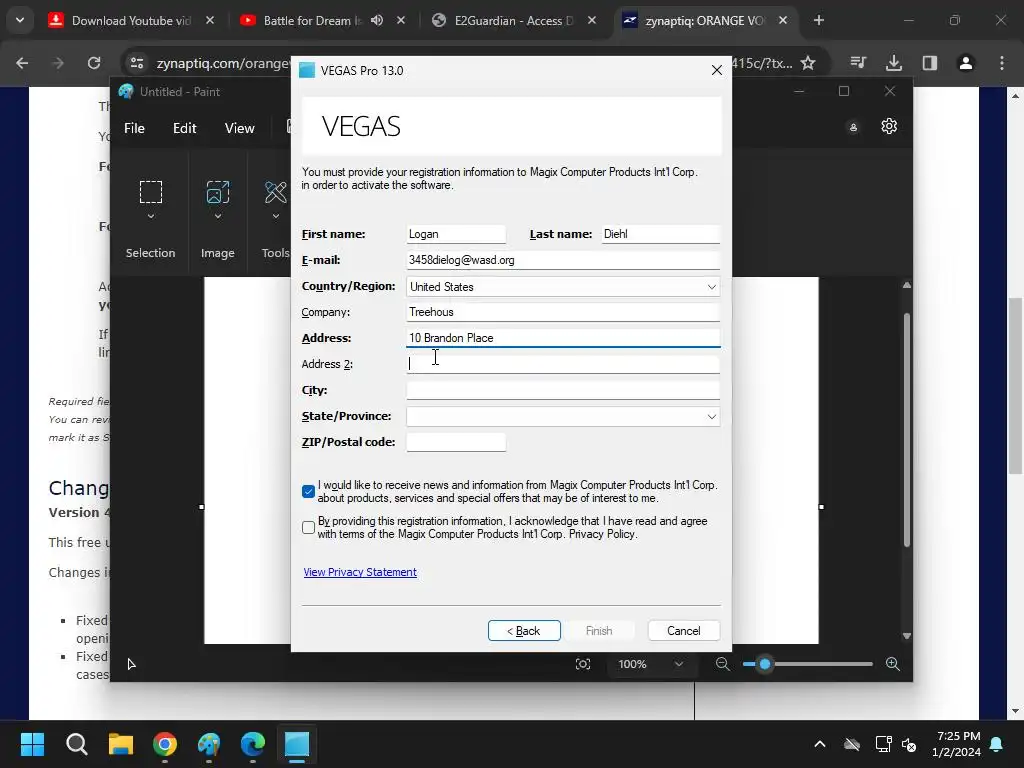Expand Paint Tools options chevron
Viewport: 1024px width, 768px height.
(x=276, y=216)
